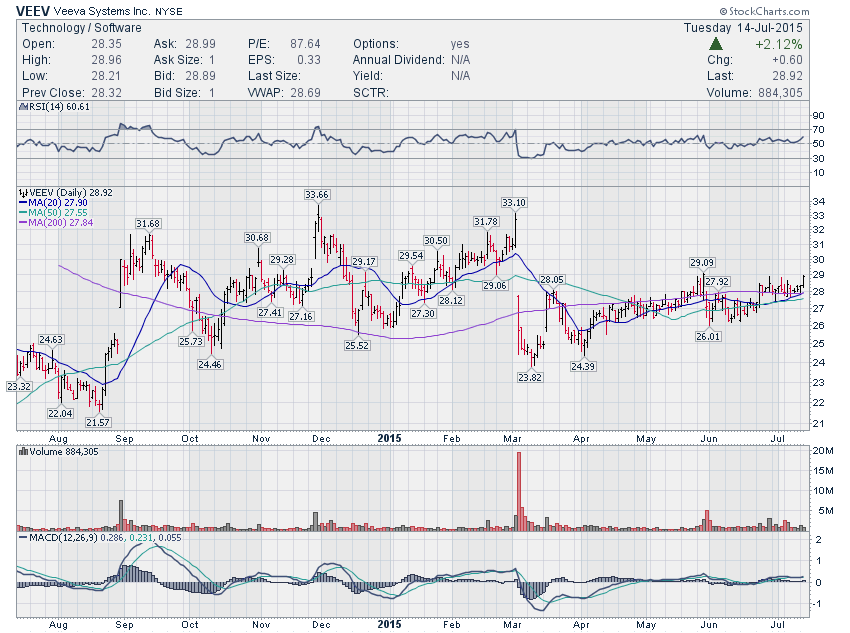
Task: Click the VWAP 28.69 value
Action: 305,93
